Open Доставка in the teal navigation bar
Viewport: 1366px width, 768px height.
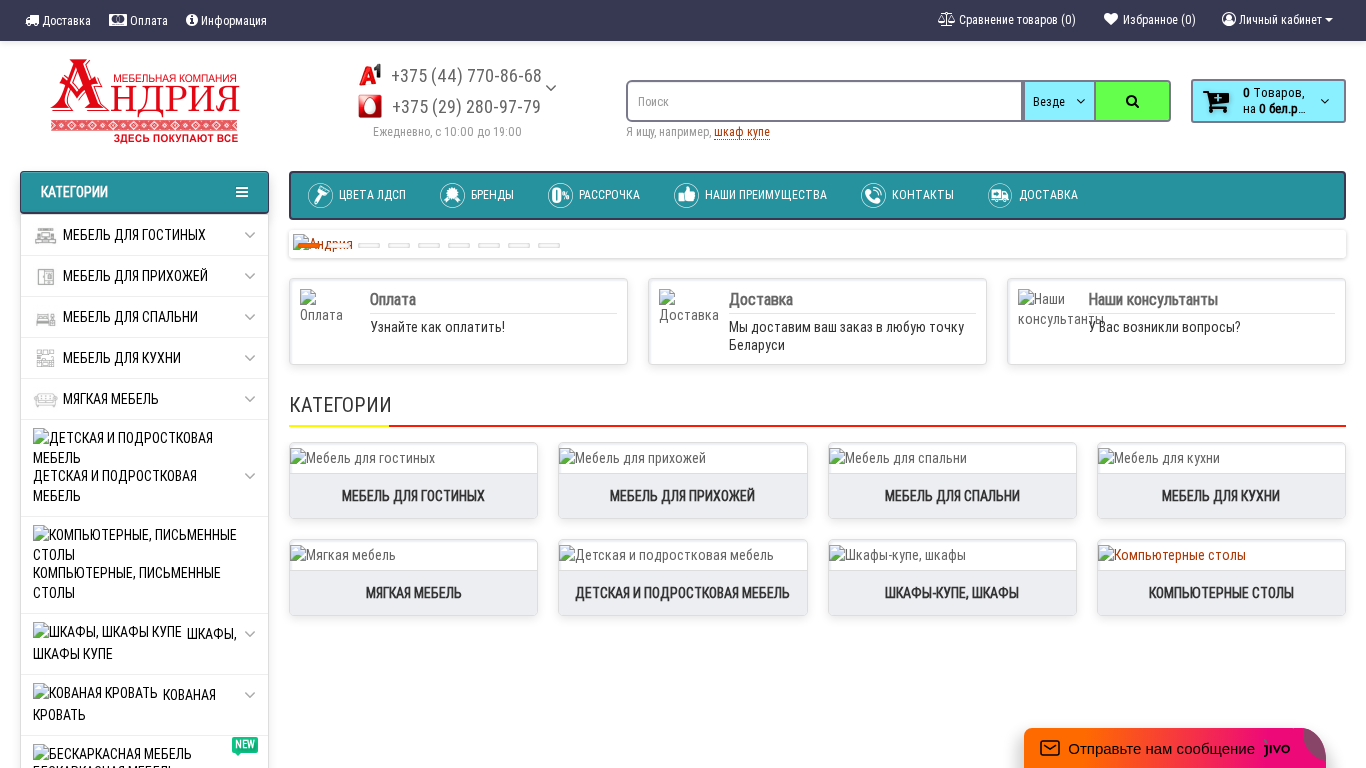pyautogui.click(x=1033, y=195)
